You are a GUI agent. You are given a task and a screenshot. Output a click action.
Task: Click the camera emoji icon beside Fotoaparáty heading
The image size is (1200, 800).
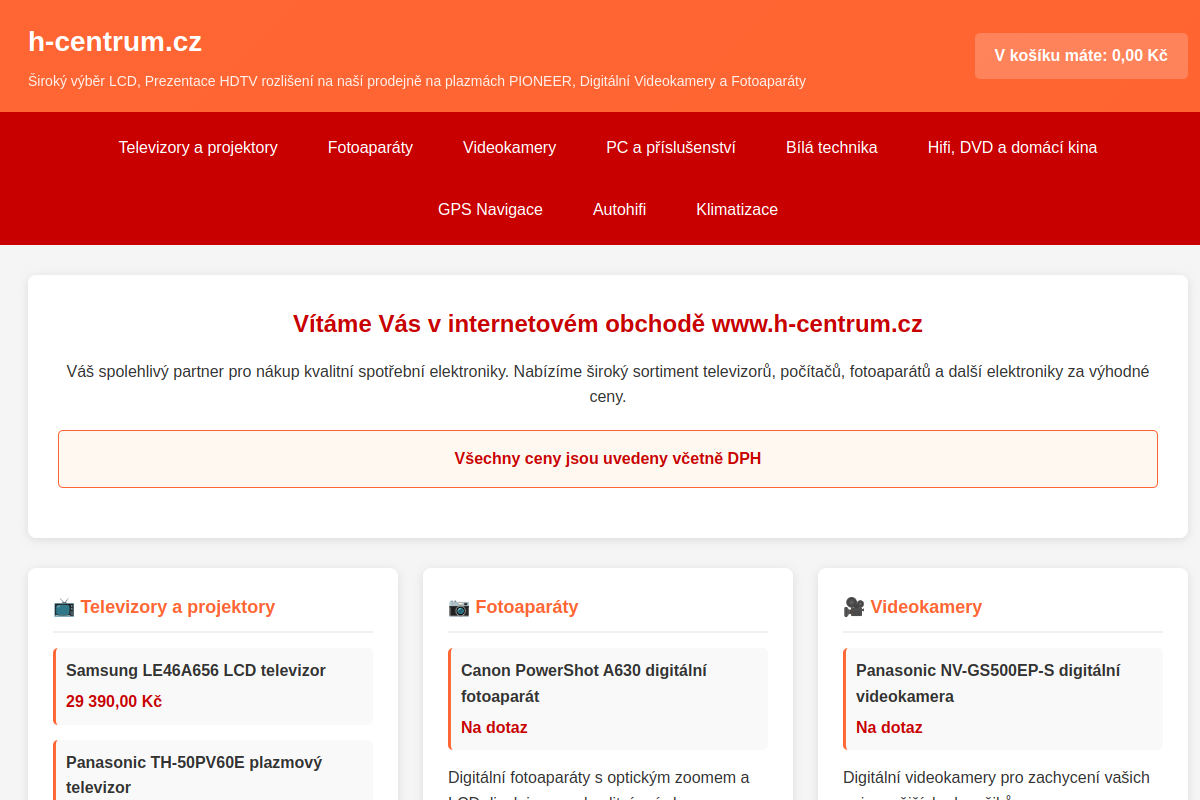coord(459,607)
